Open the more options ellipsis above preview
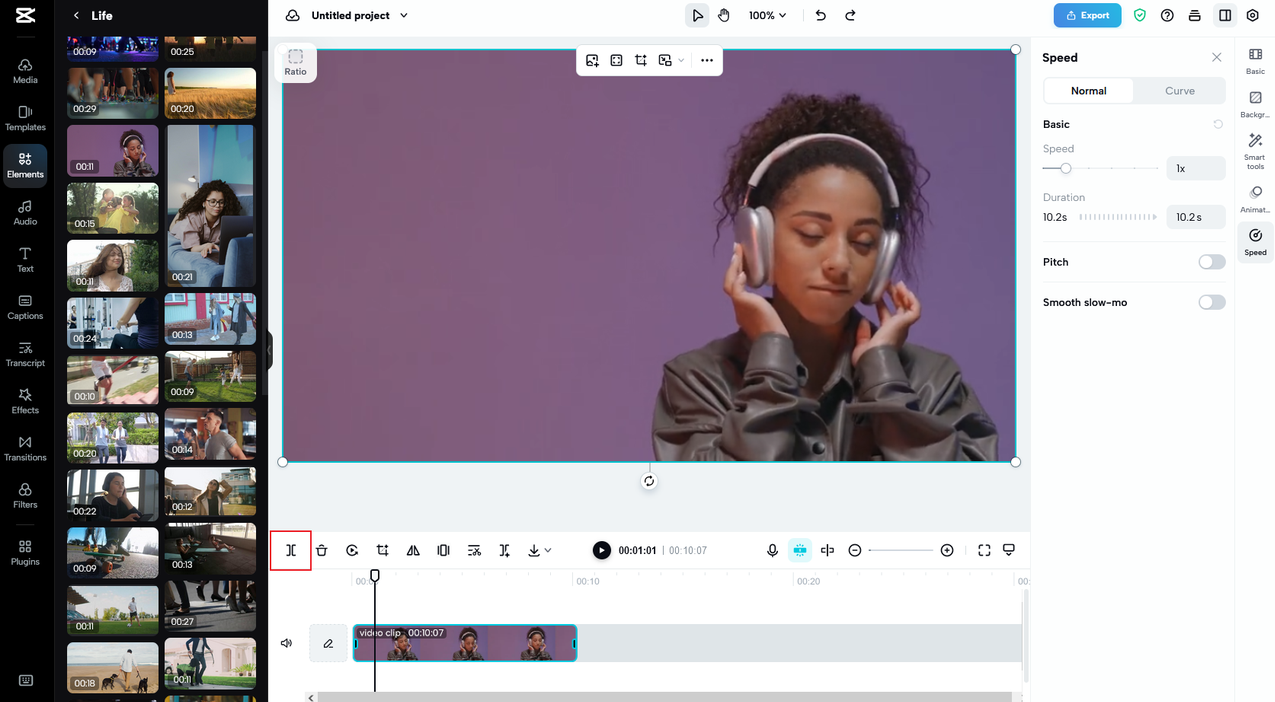The height and width of the screenshot is (702, 1275). point(707,60)
